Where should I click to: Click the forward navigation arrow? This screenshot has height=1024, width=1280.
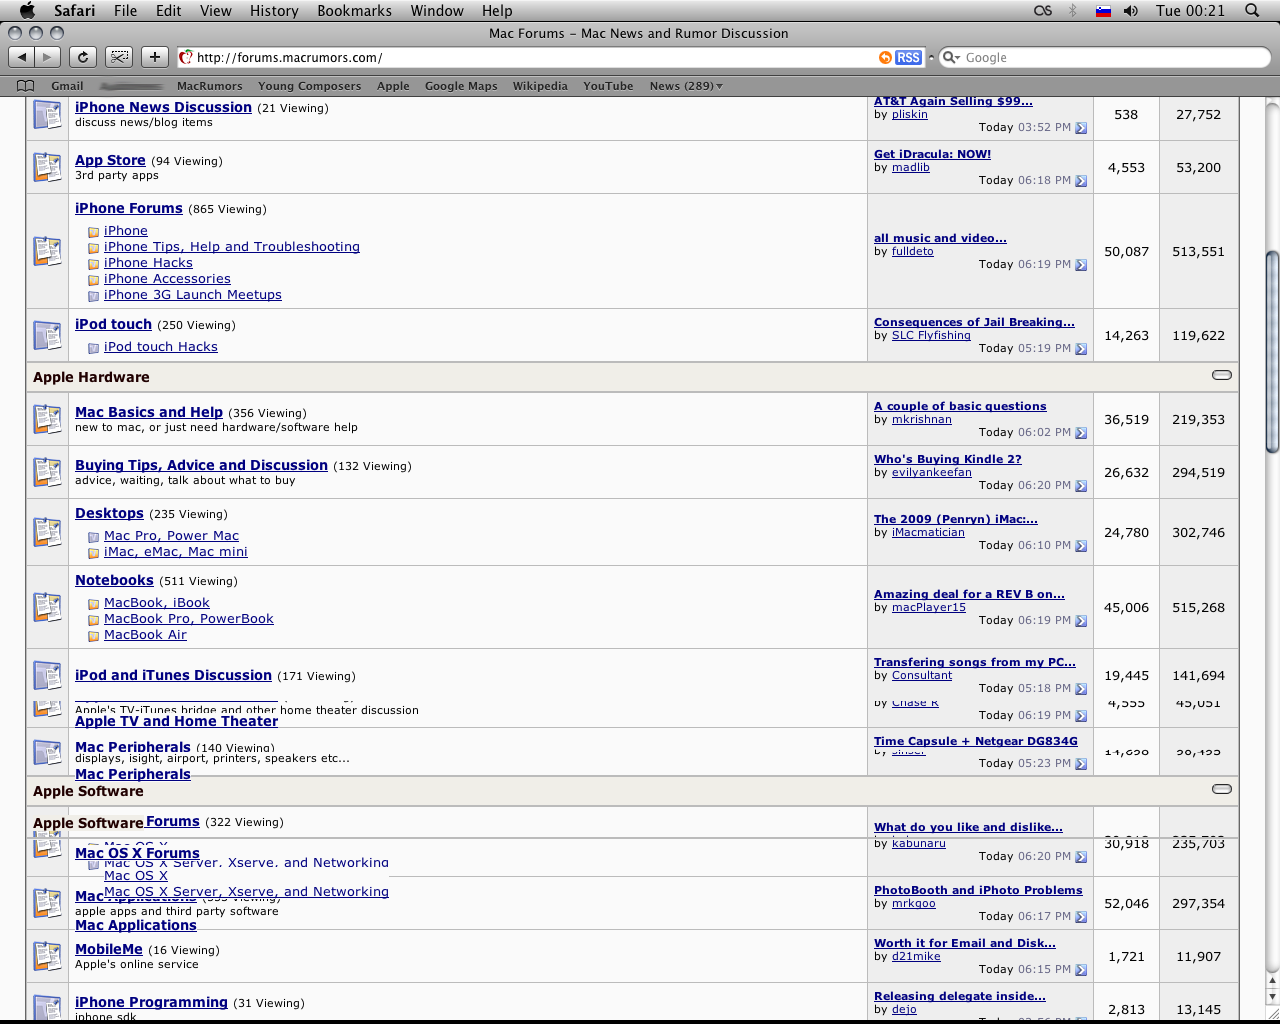click(x=47, y=57)
